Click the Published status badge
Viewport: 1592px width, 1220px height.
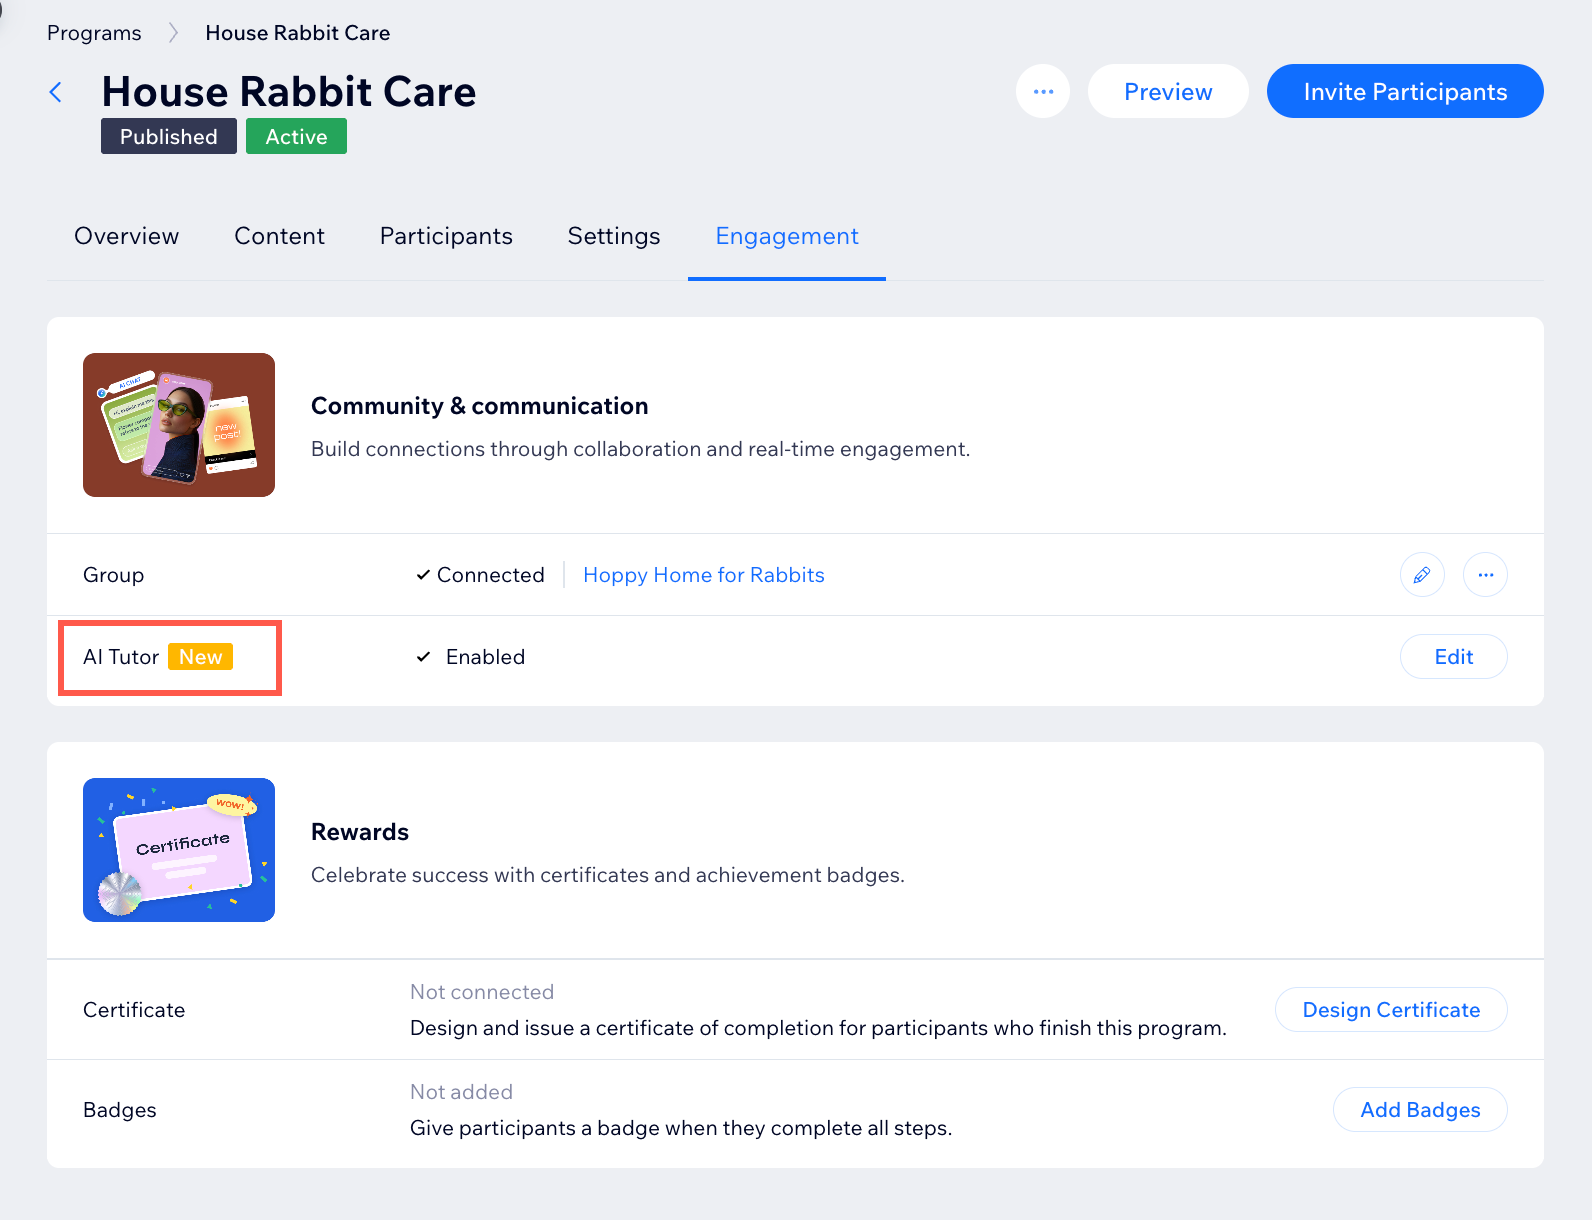click(168, 136)
